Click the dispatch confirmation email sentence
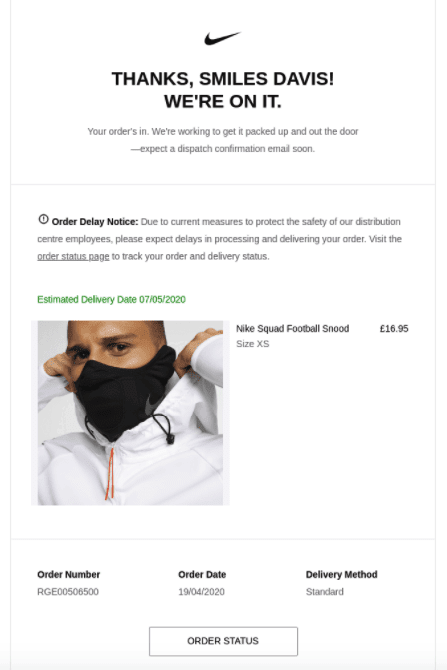The width and height of the screenshot is (447, 670). [x=223, y=140]
